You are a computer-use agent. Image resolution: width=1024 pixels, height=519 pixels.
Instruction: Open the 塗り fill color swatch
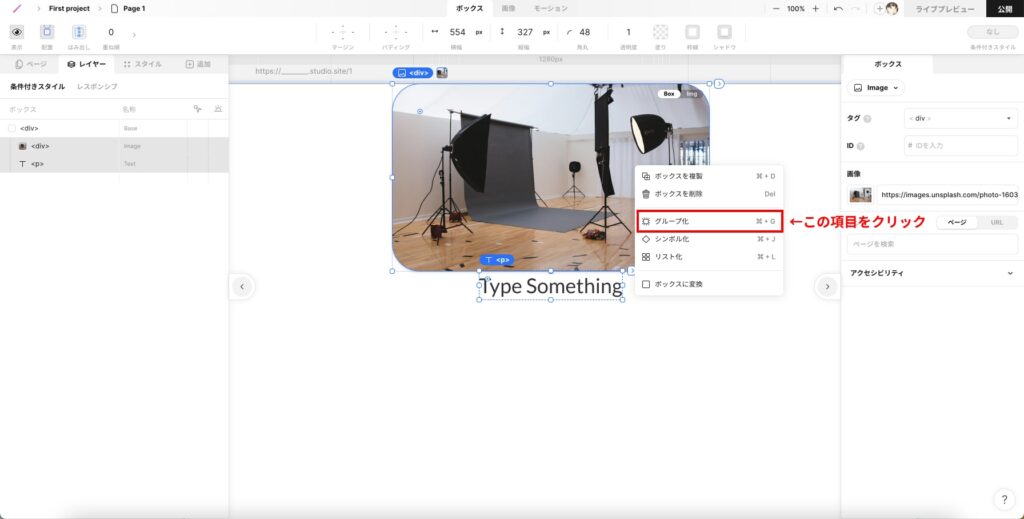point(661,32)
